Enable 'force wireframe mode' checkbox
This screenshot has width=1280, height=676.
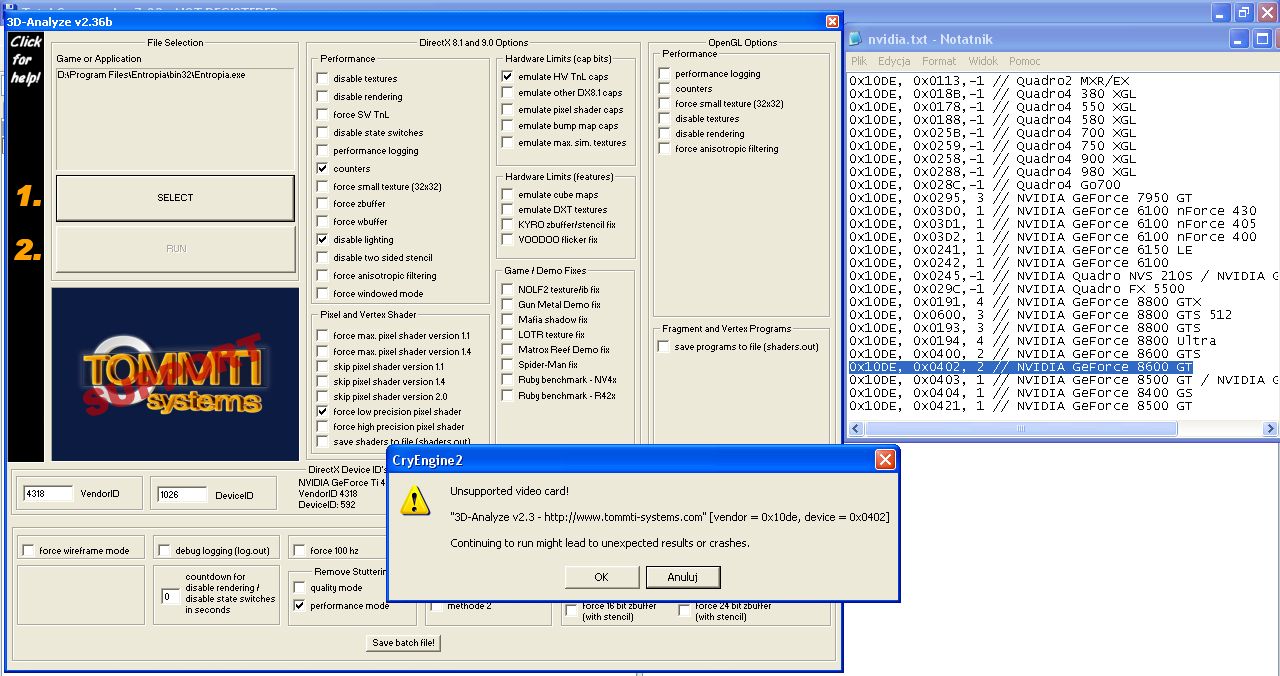tap(28, 551)
